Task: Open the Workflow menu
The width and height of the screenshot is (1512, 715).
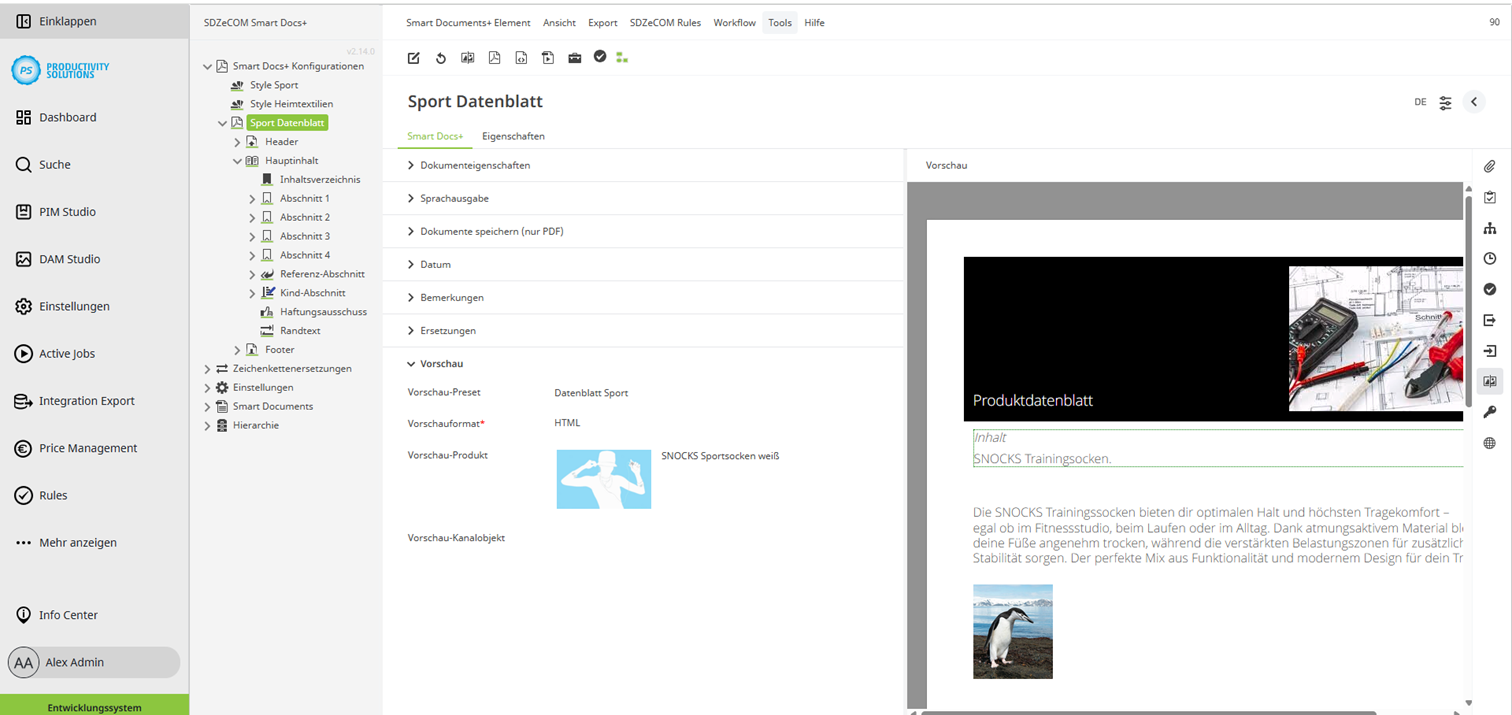Action: [x=734, y=22]
